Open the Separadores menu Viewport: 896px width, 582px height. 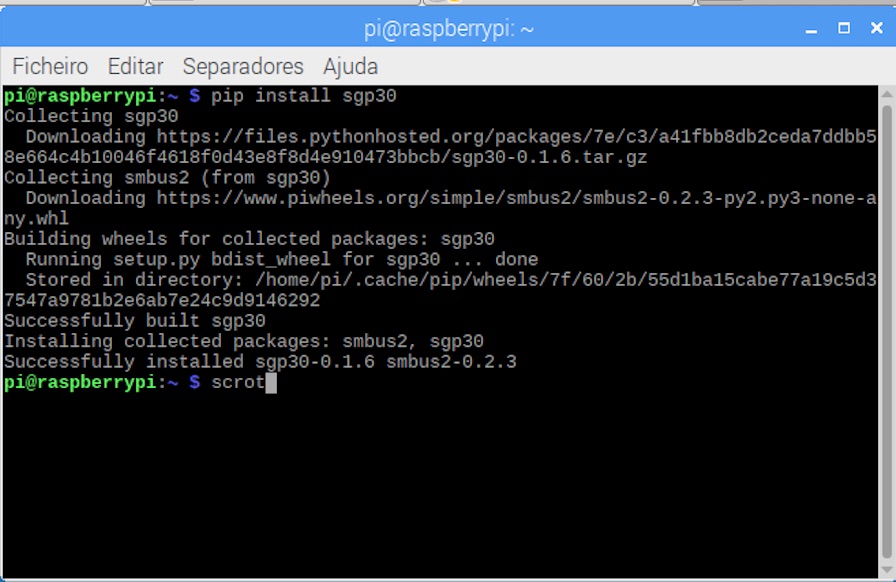(243, 66)
